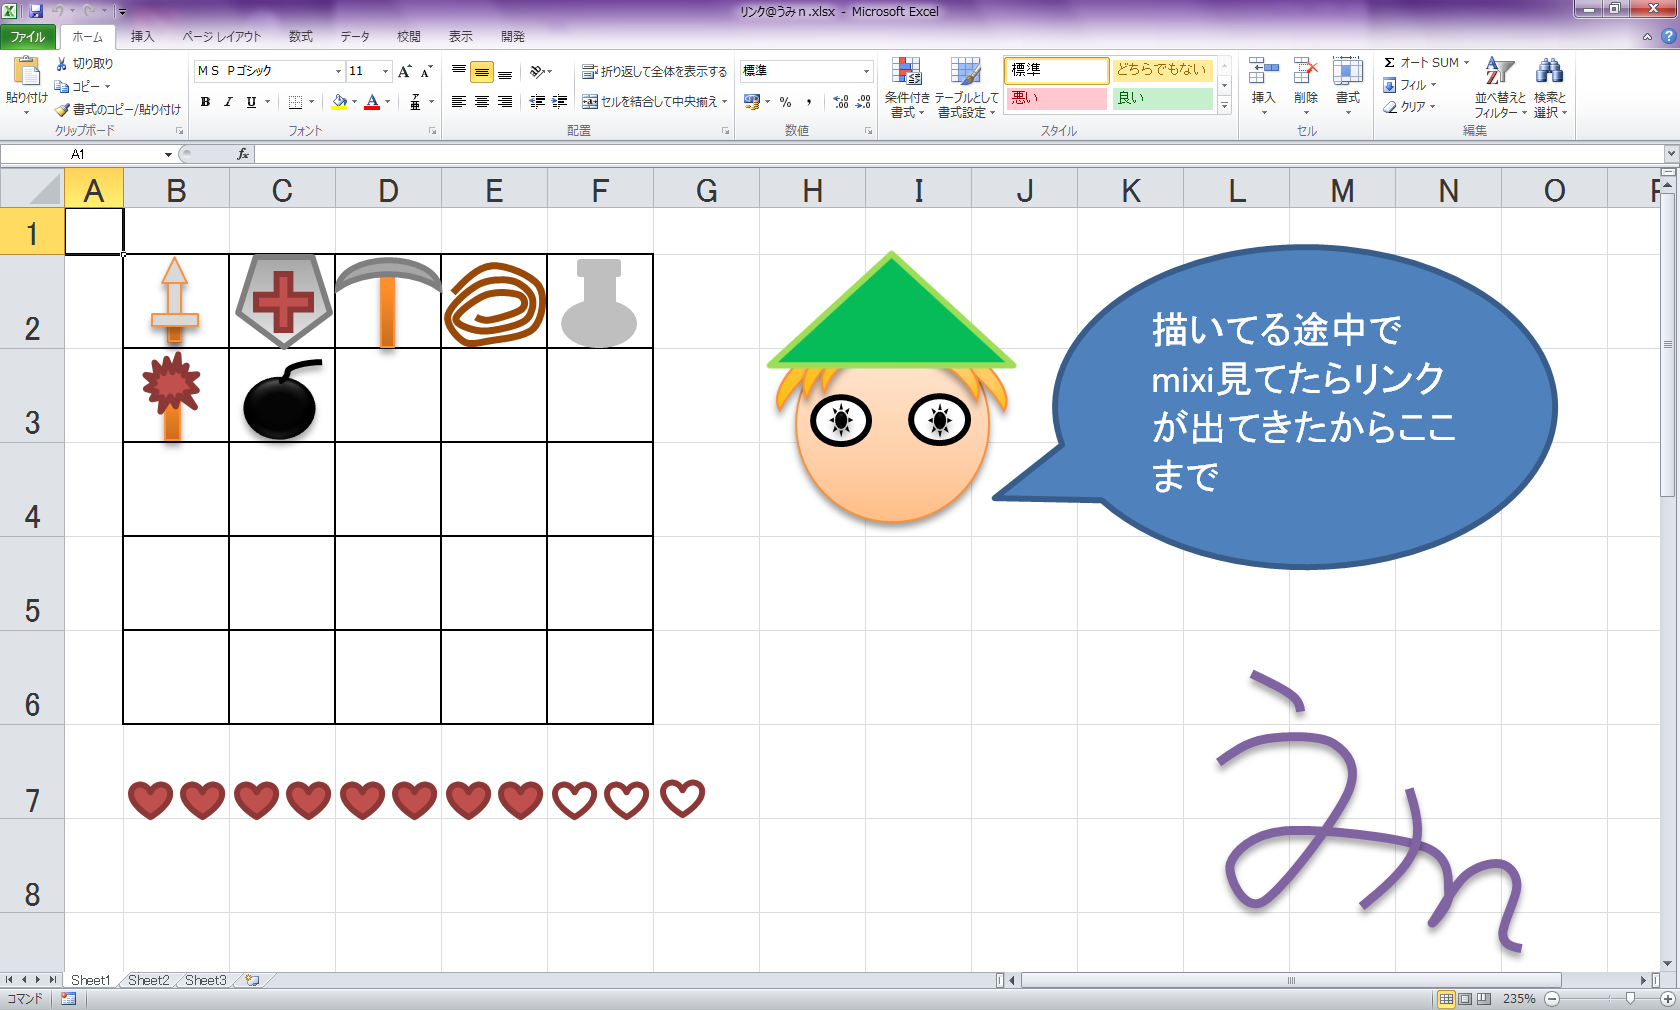The image size is (1680, 1010).
Task: Open sort and filter (並べ替えとフィルター)
Action: pyautogui.click(x=1500, y=88)
